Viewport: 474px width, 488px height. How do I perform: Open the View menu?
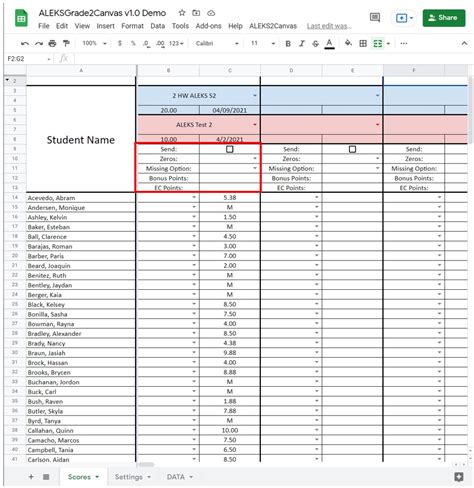coord(82,26)
